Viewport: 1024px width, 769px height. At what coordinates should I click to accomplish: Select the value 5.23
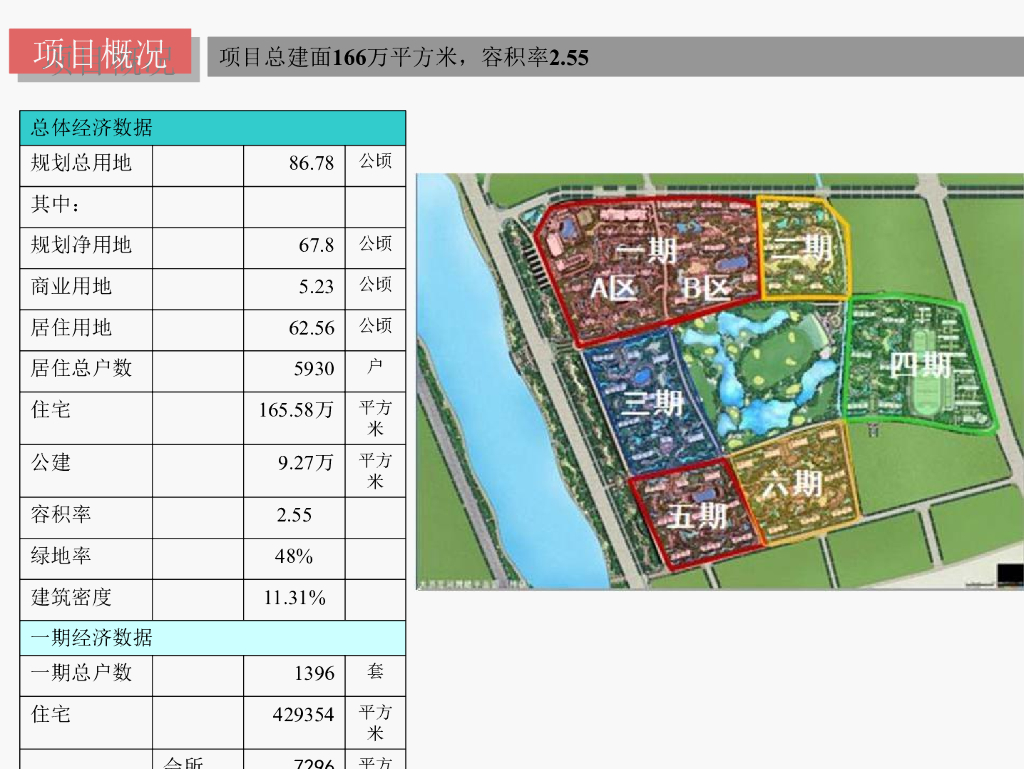316,287
